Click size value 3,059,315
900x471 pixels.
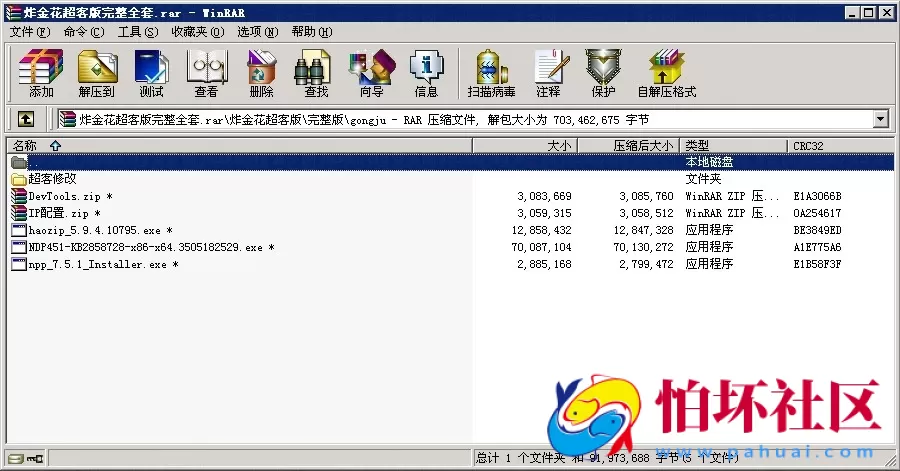[544, 213]
